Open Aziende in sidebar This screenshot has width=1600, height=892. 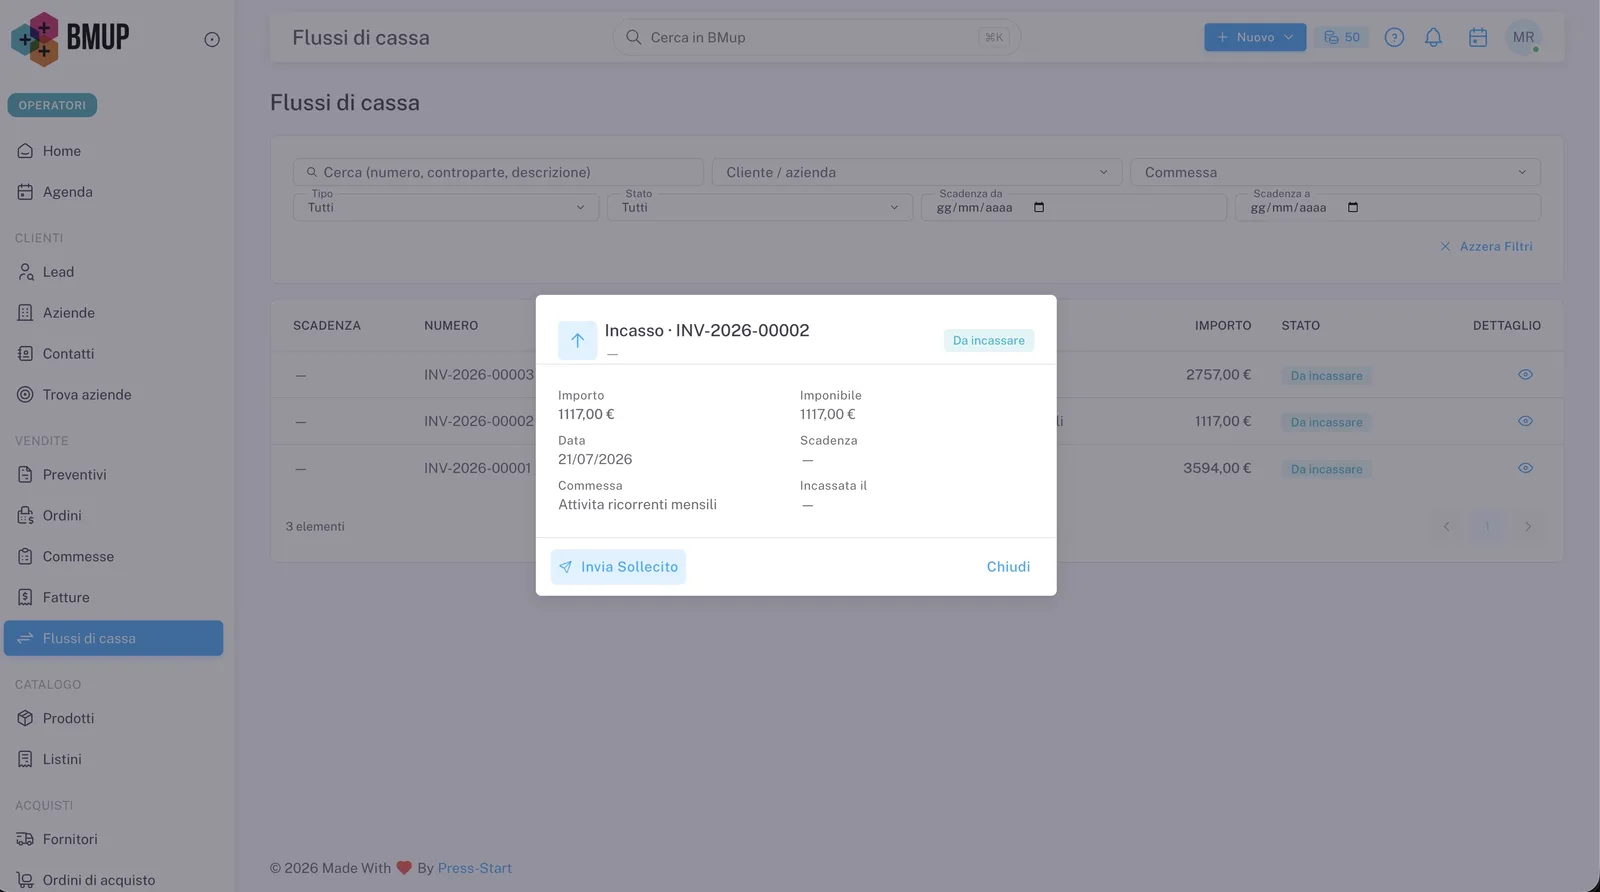[113, 313]
